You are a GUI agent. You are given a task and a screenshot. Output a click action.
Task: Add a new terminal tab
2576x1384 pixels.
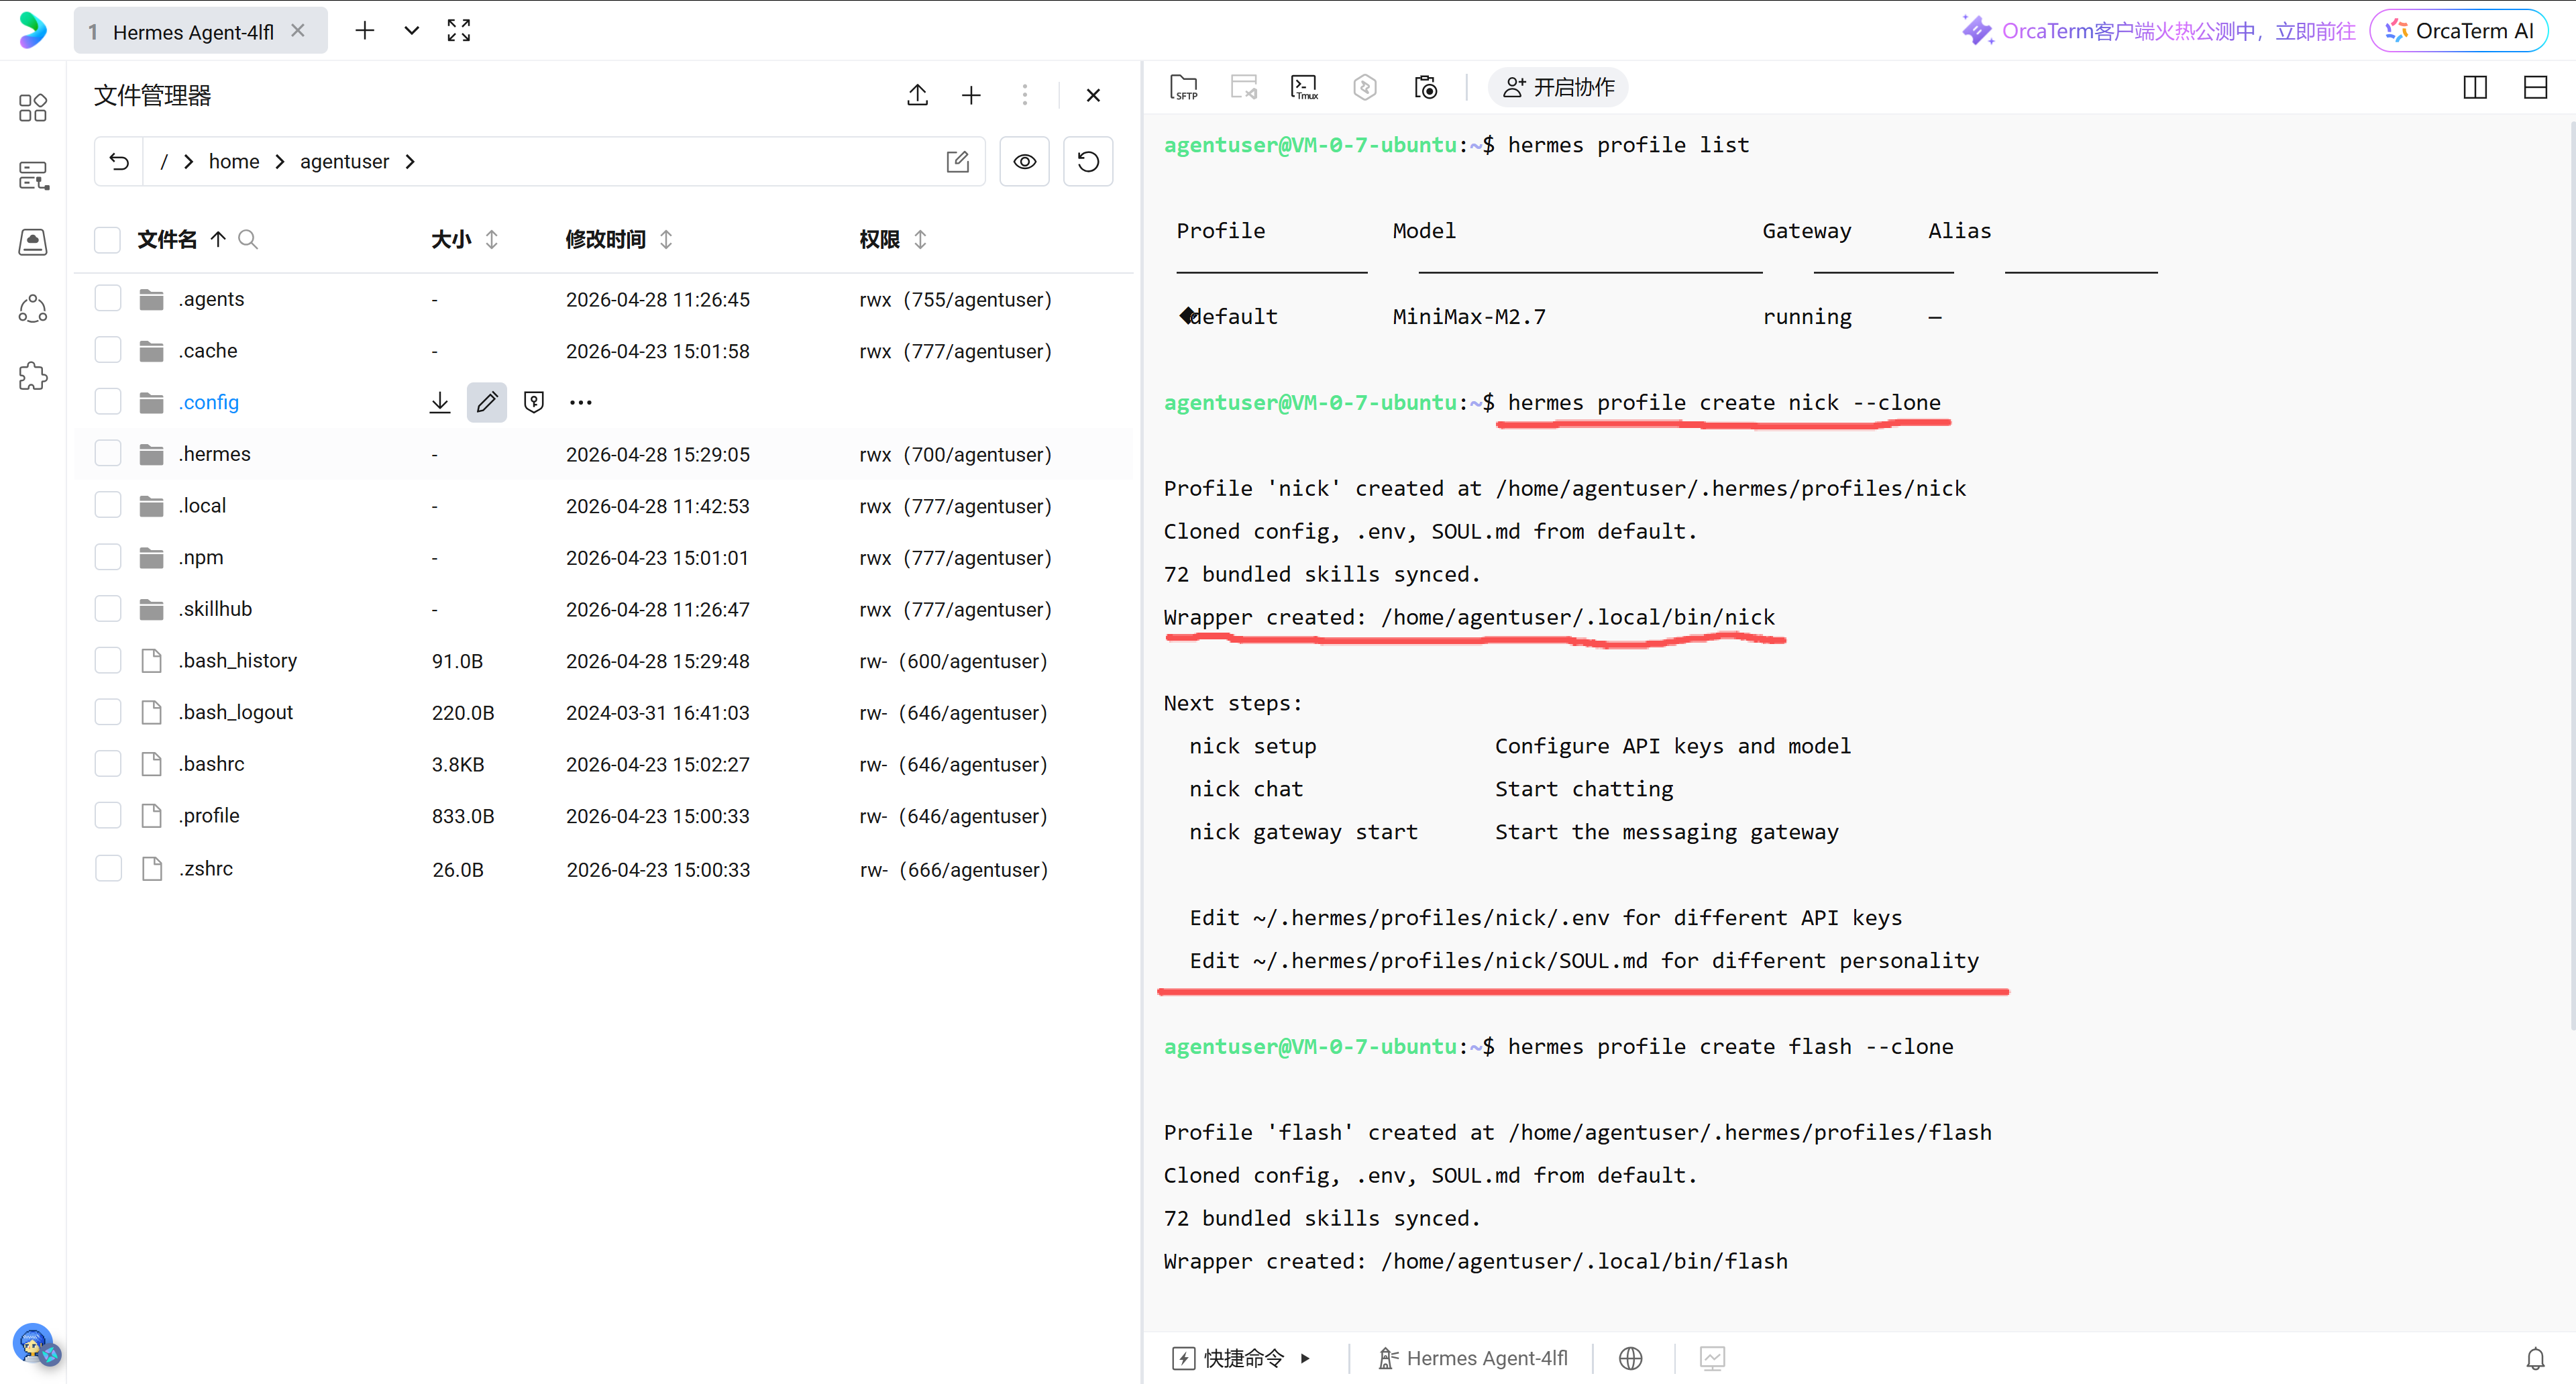coord(365,31)
